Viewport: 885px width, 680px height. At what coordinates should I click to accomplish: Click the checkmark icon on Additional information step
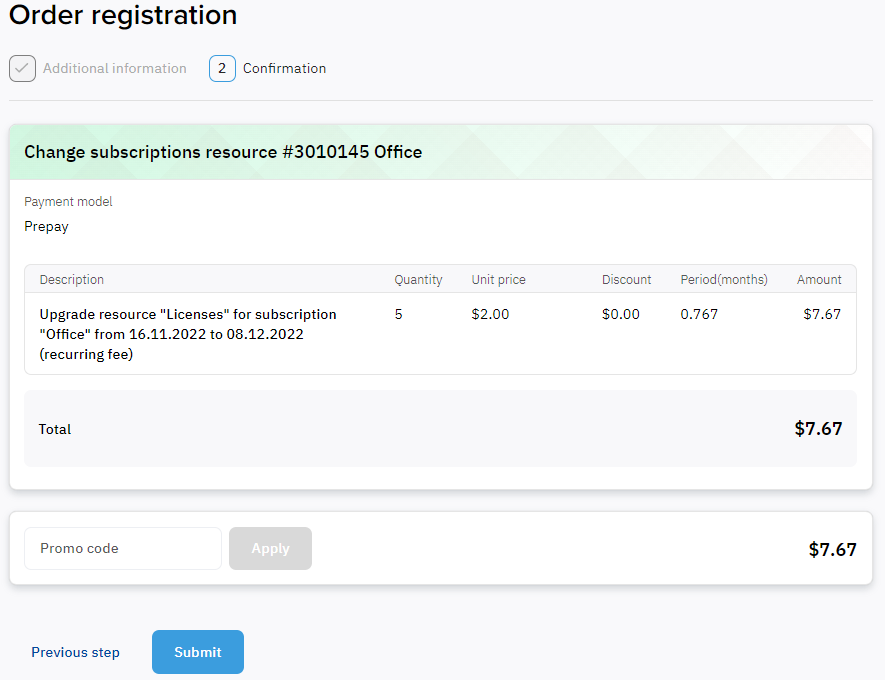[x=22, y=68]
